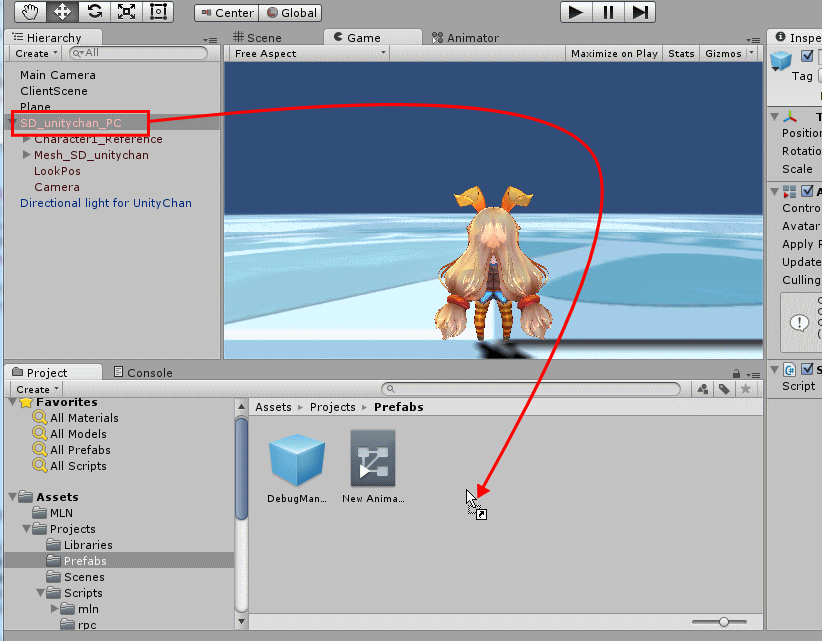Toggle Maximize on Play

coord(614,53)
